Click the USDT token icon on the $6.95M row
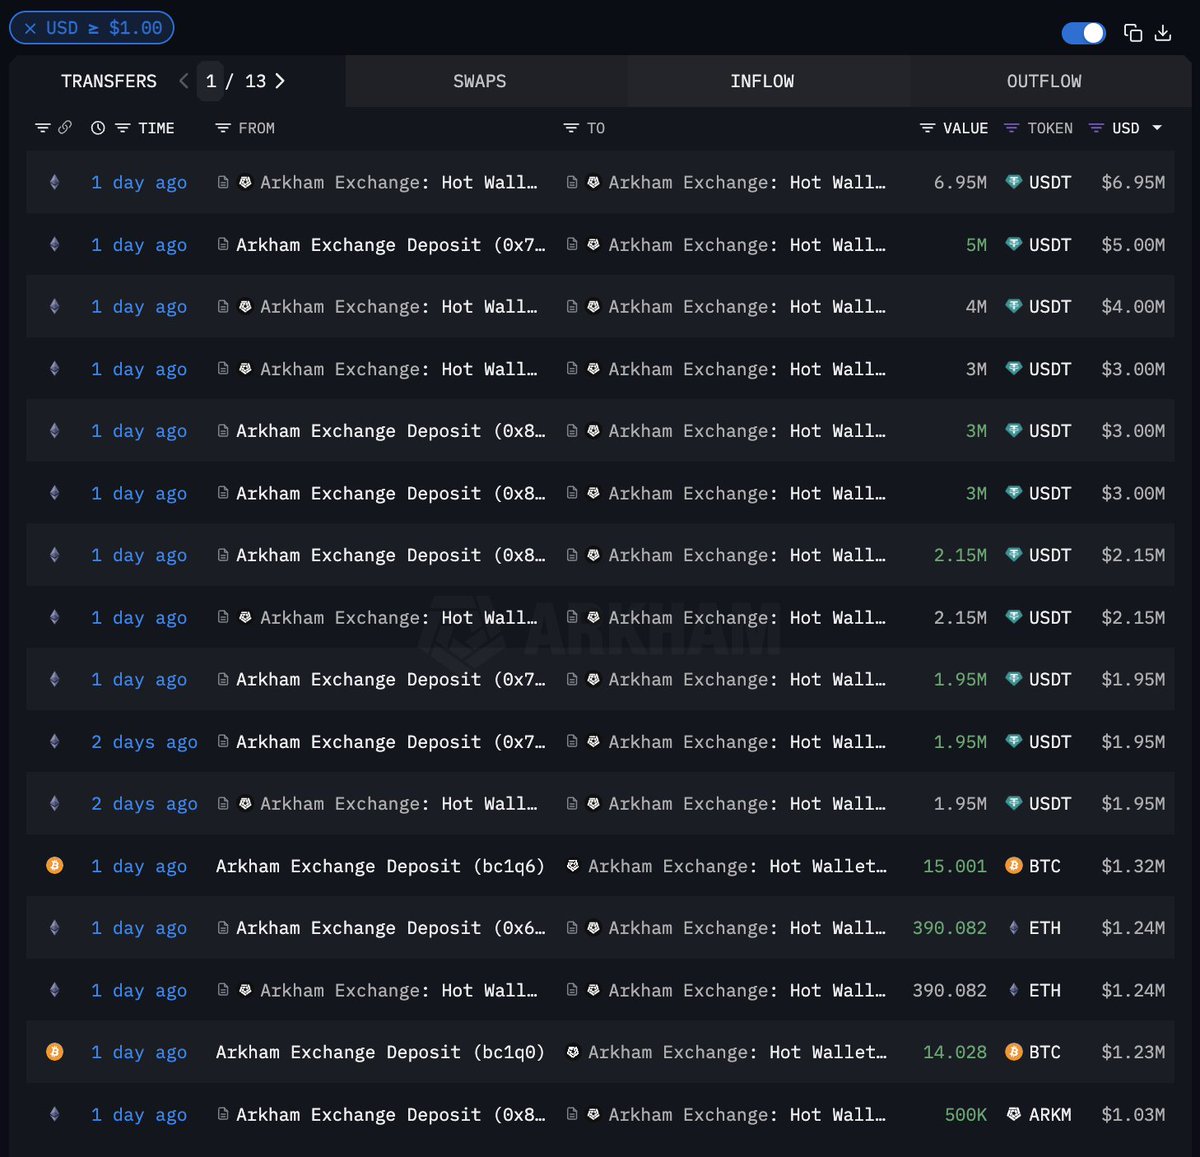1200x1157 pixels. point(1014,182)
